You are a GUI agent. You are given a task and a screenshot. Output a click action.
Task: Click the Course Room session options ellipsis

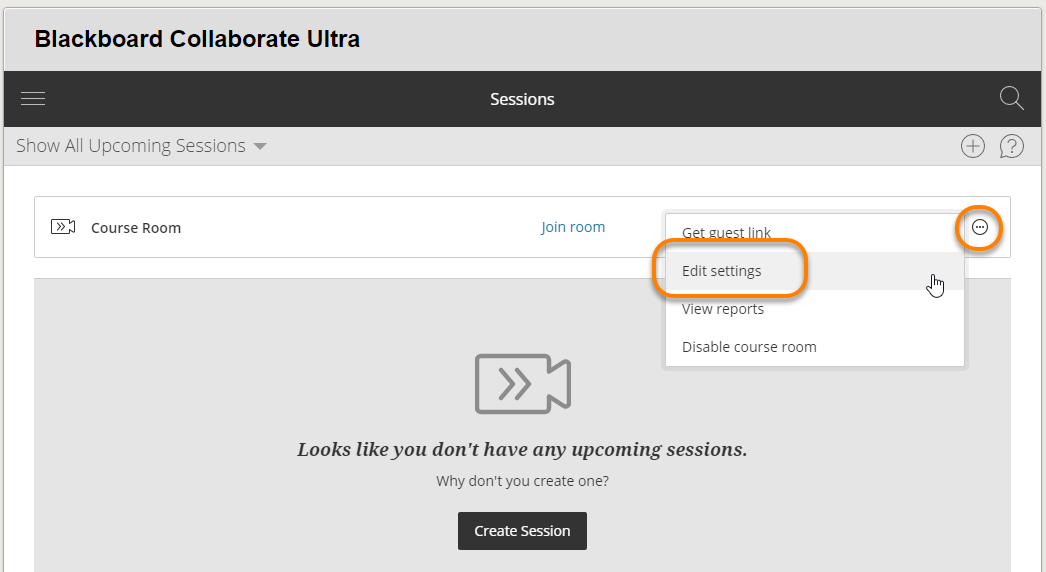click(x=980, y=228)
